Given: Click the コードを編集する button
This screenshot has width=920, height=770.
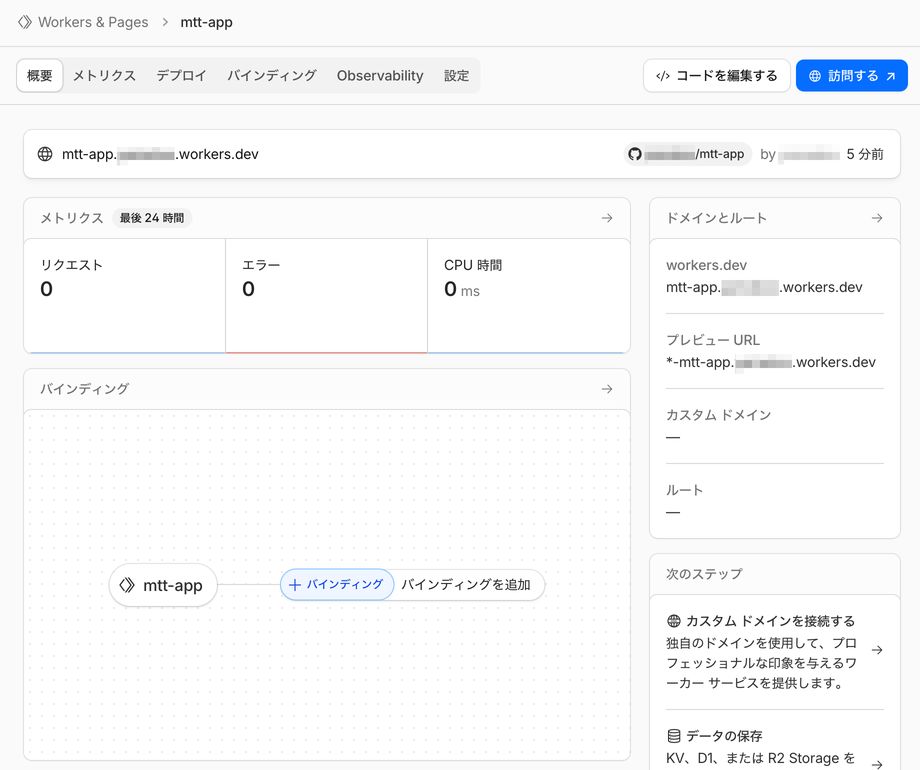Looking at the screenshot, I should point(716,76).
